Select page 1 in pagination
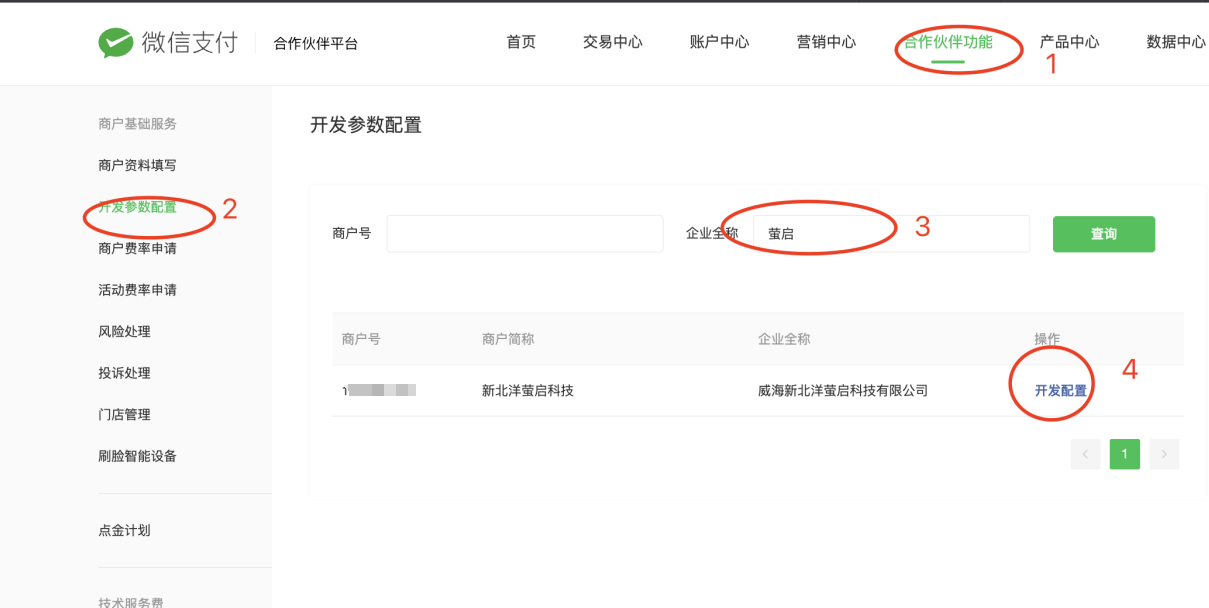 1124,454
